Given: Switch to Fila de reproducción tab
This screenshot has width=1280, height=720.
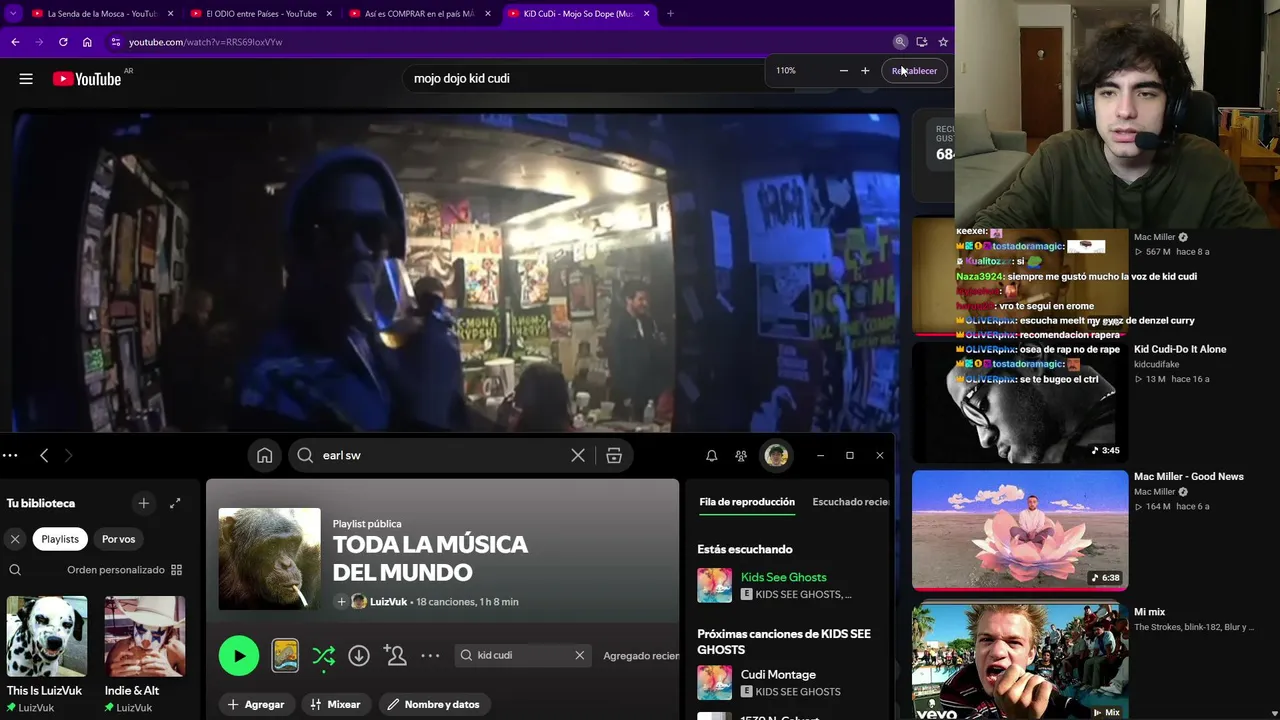Looking at the screenshot, I should (747, 502).
